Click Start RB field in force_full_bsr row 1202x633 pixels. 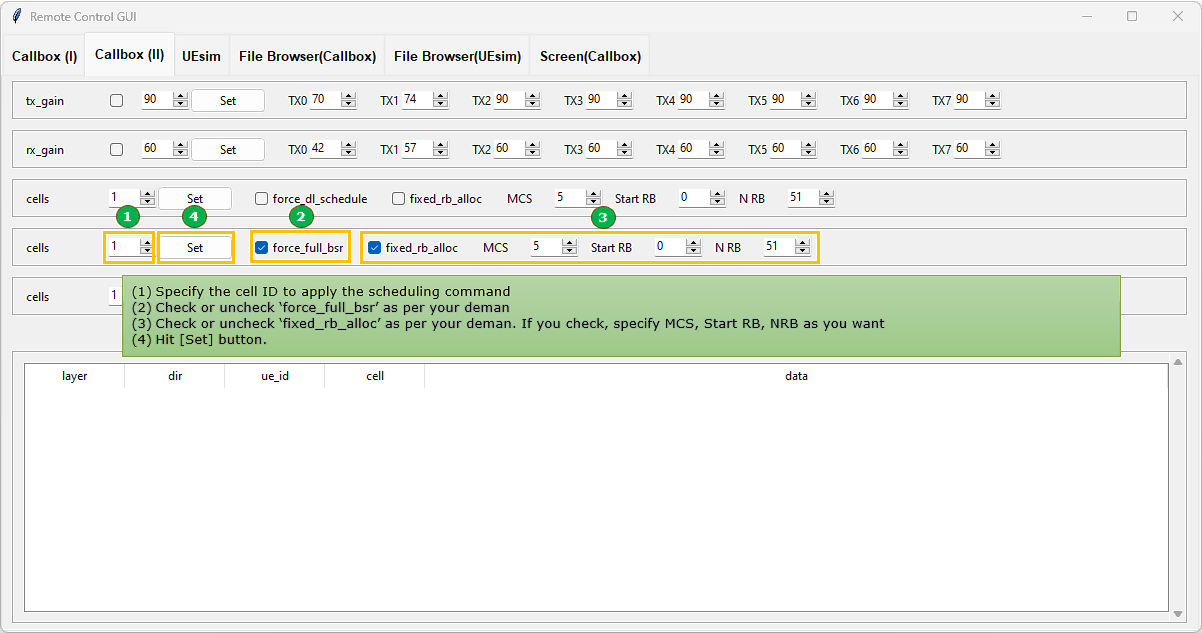tap(670, 247)
